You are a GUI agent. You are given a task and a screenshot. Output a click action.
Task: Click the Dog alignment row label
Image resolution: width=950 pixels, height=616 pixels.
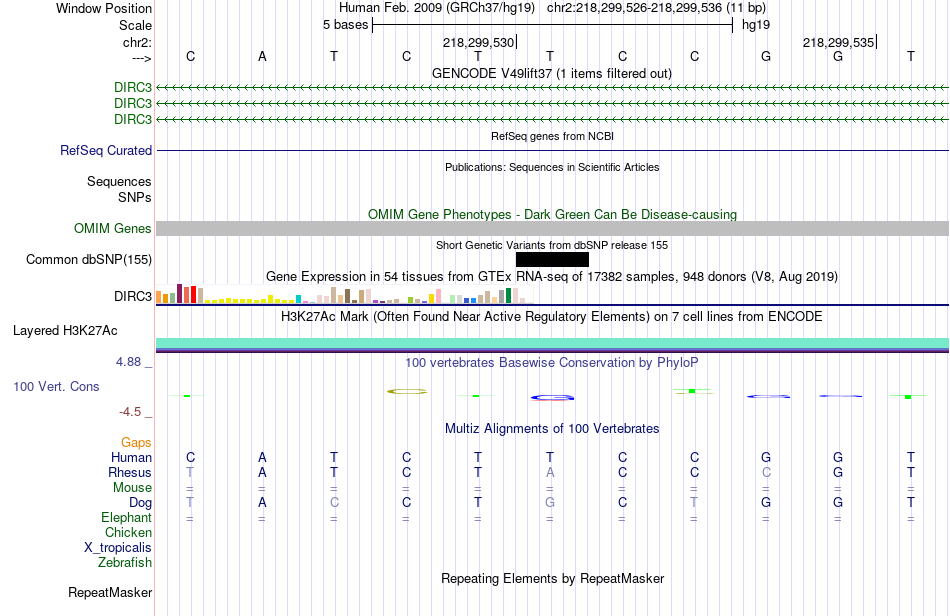[140, 503]
